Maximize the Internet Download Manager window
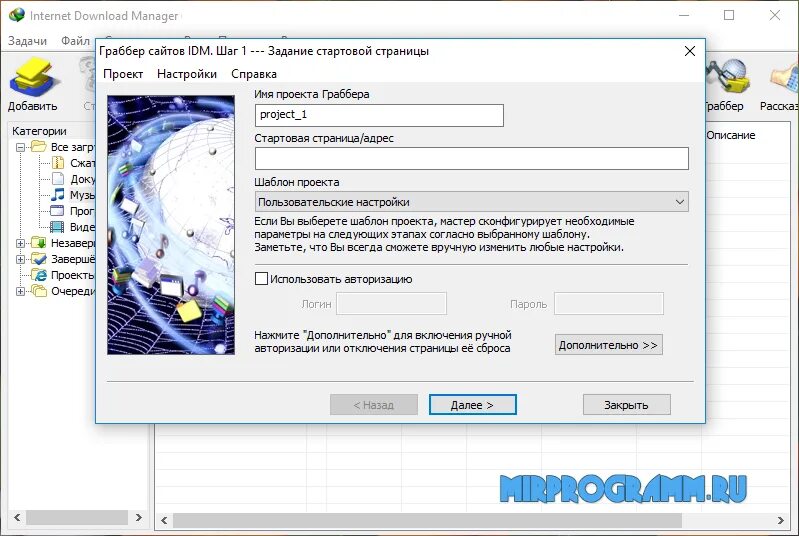Image resolution: width=799 pixels, height=536 pixels. [x=729, y=15]
